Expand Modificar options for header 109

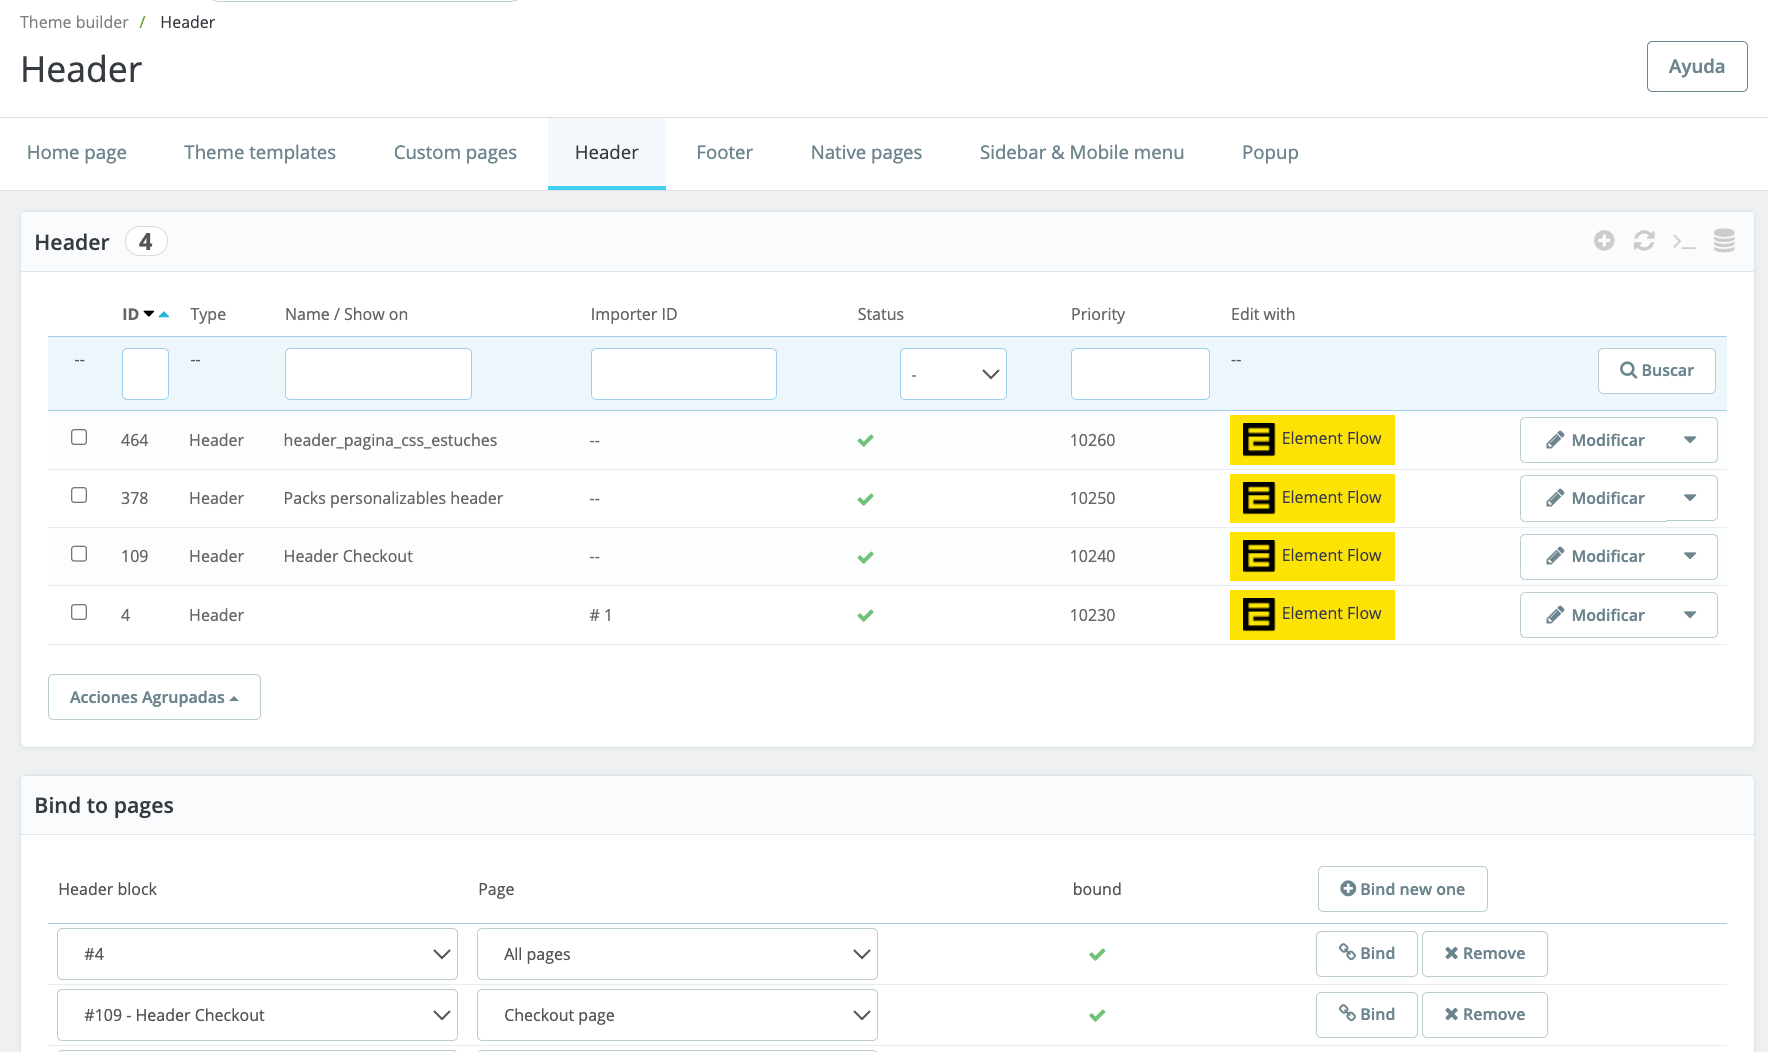1690,556
